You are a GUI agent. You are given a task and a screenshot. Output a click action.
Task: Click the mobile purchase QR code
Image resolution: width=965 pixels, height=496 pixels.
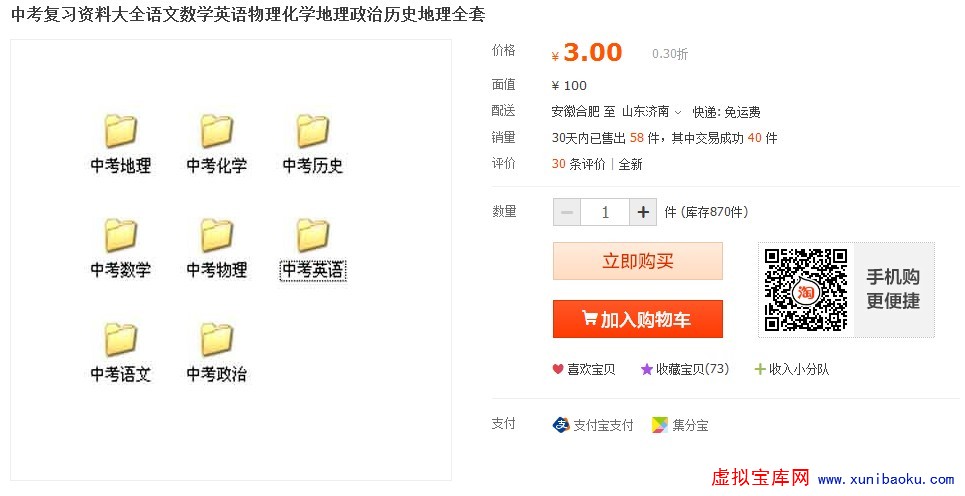point(806,290)
